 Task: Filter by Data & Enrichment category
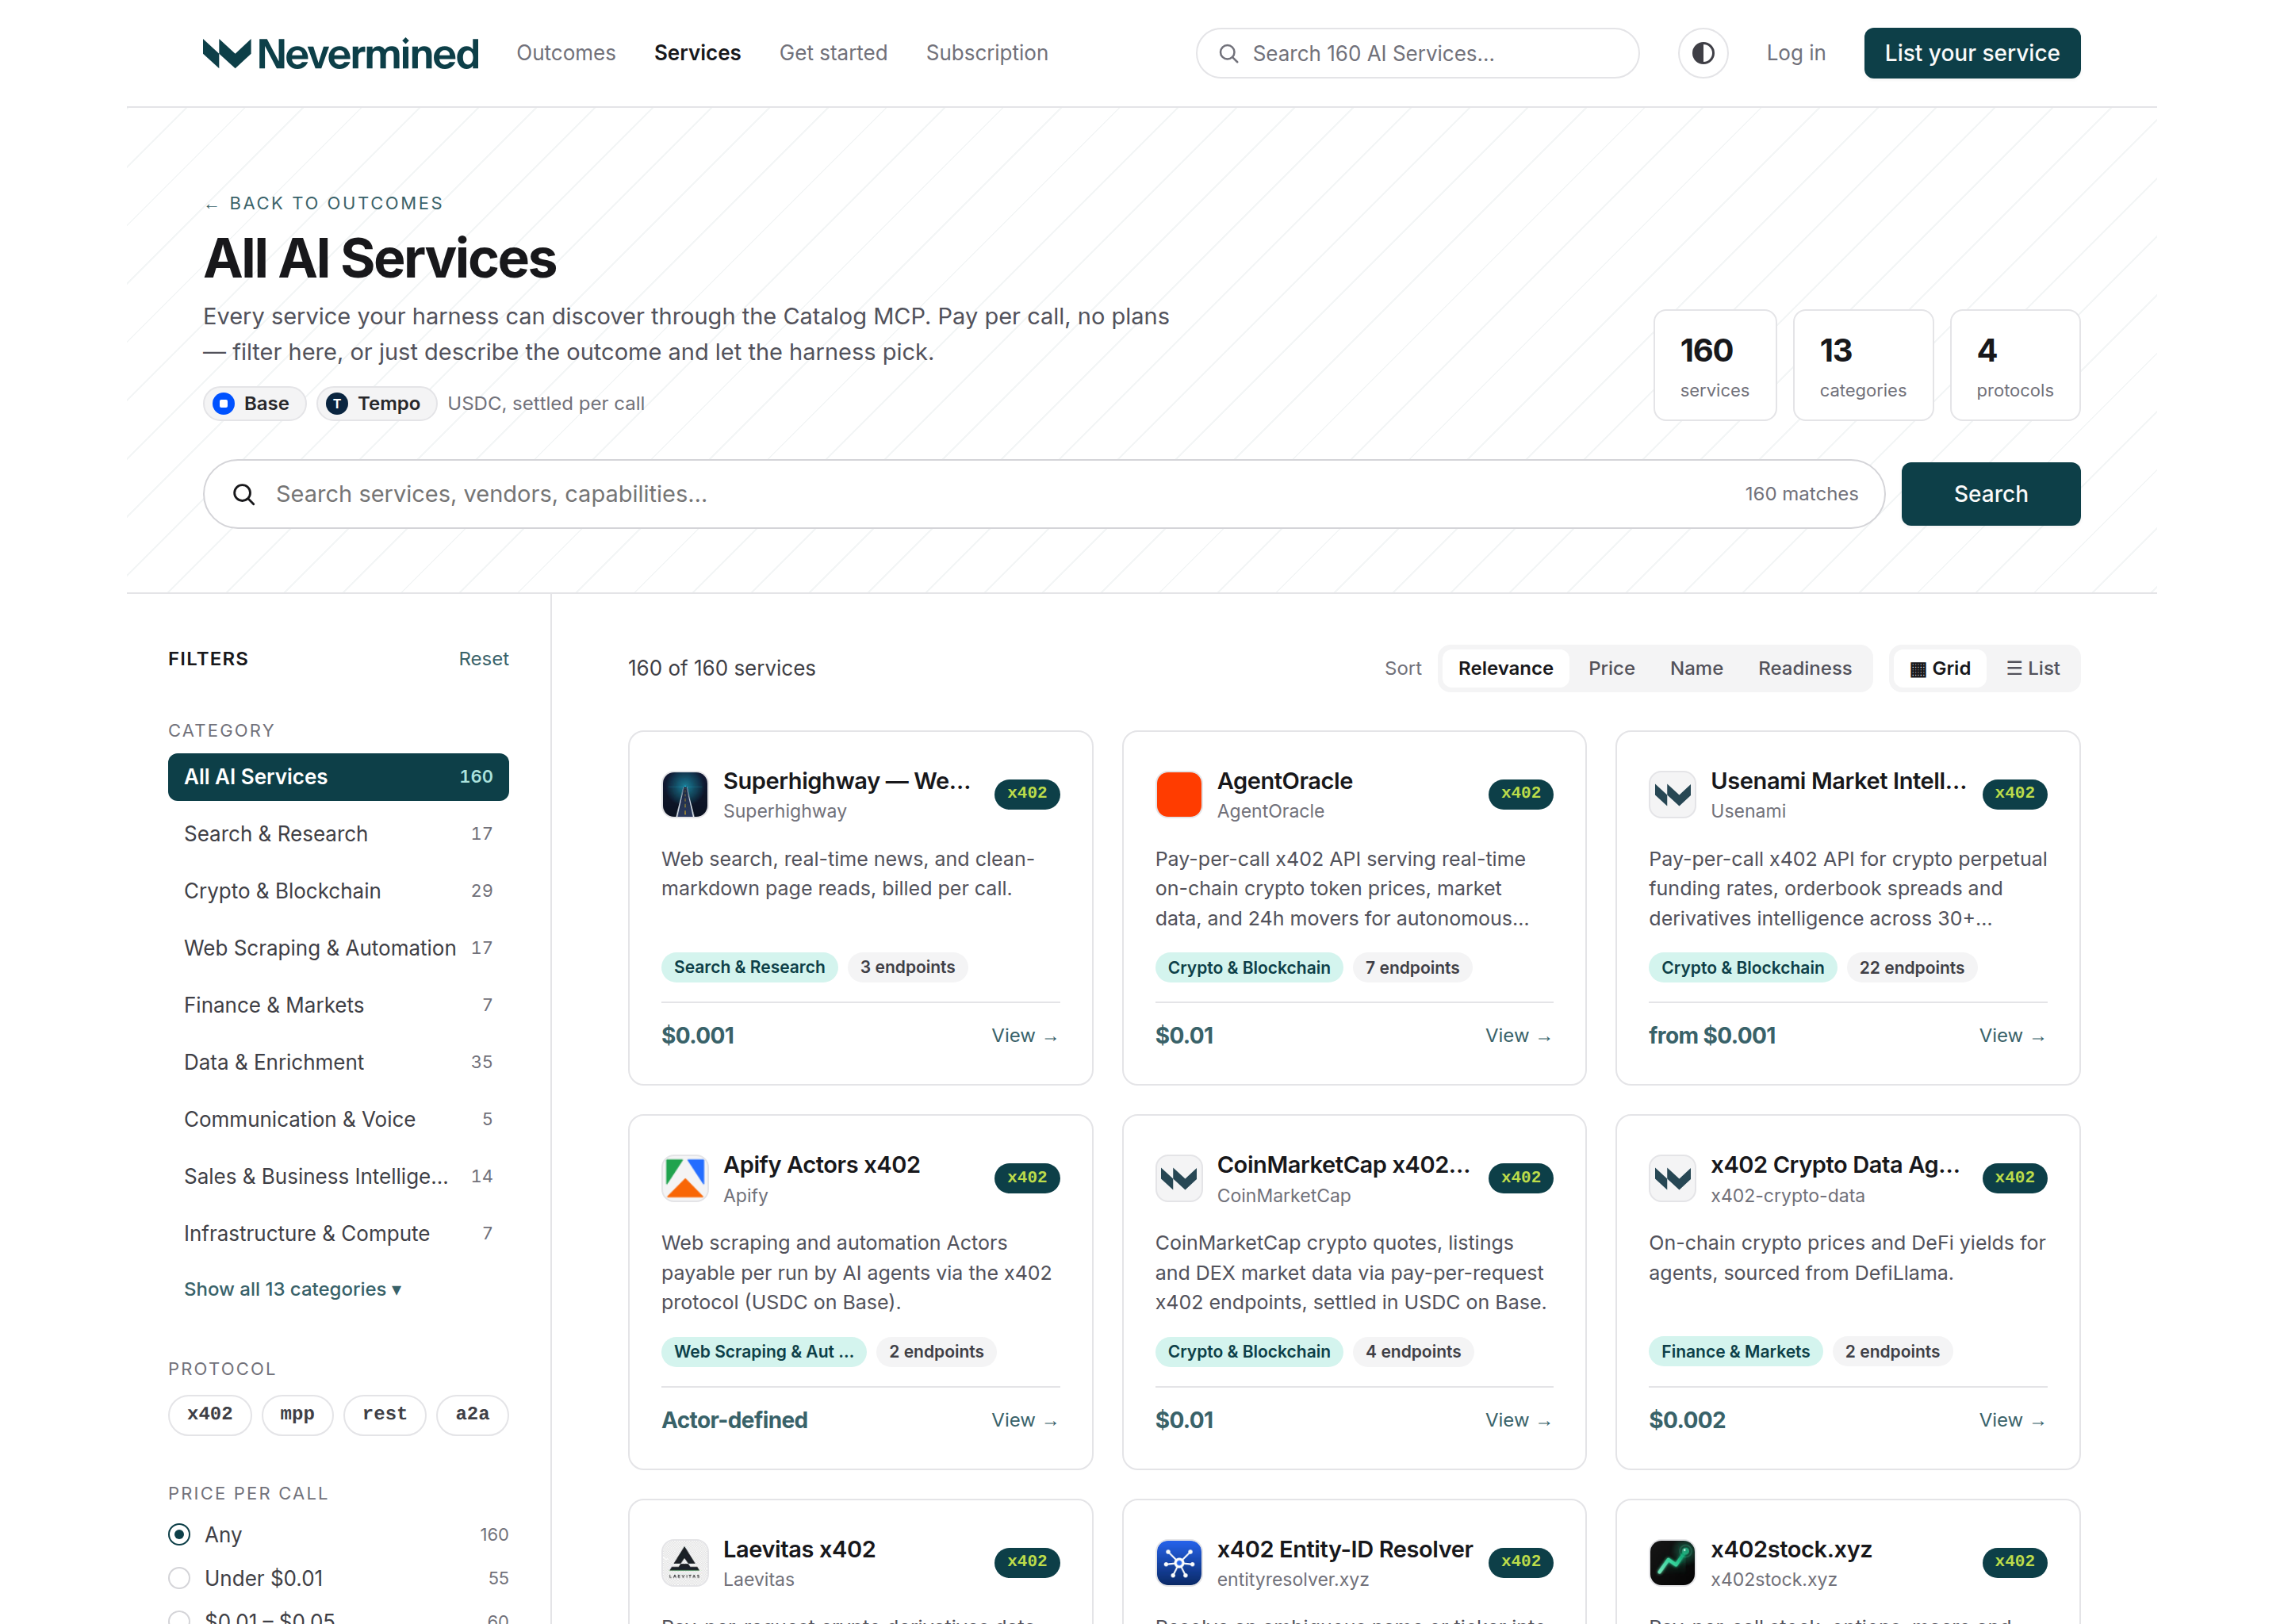[338, 1062]
